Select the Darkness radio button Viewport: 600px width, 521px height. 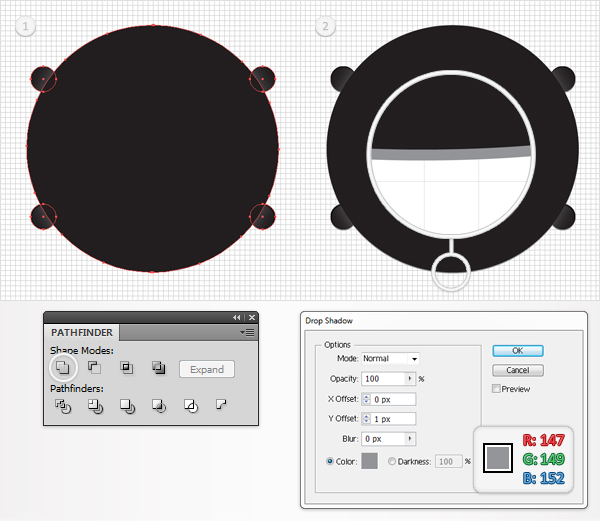pyautogui.click(x=392, y=461)
